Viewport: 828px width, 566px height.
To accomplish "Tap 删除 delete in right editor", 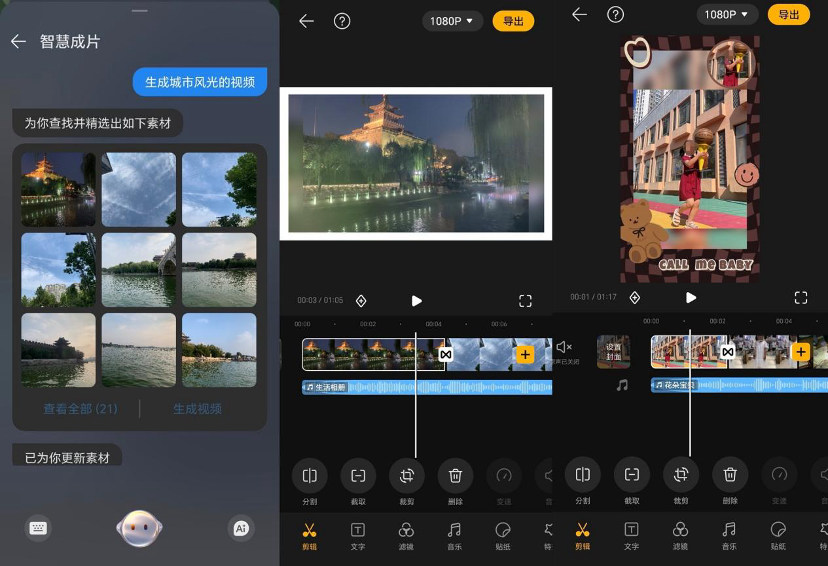I will [730, 481].
